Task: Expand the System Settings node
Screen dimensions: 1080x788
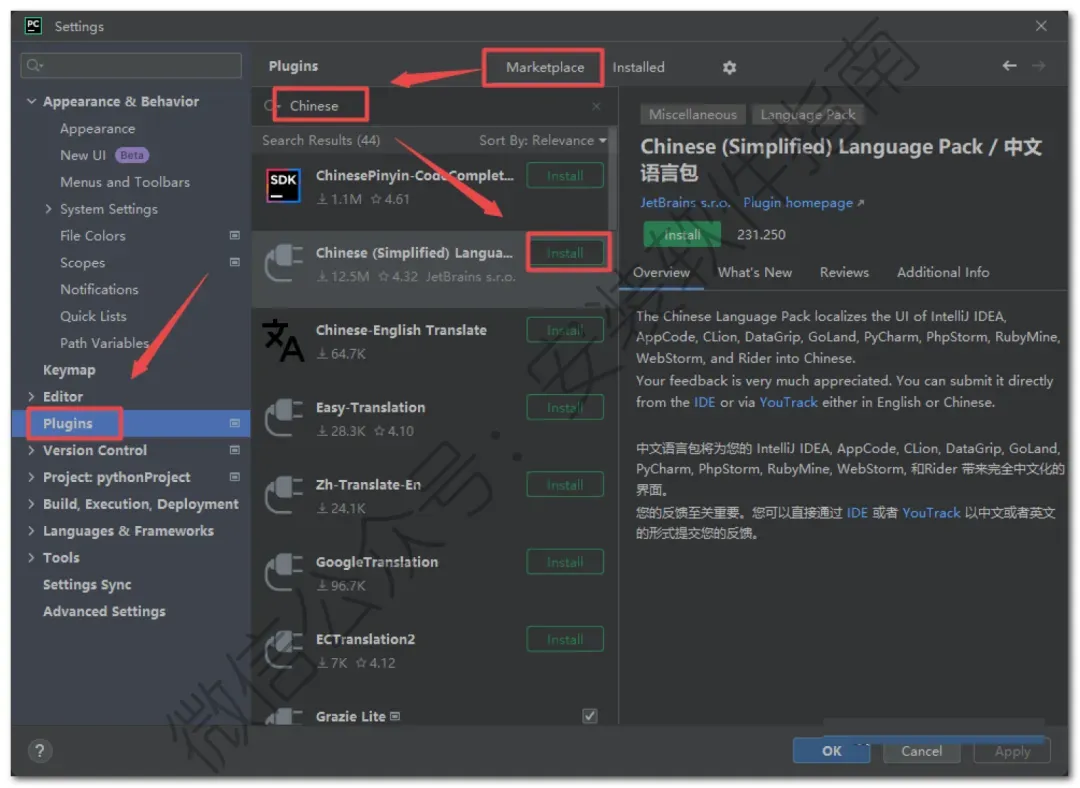Action: tap(48, 209)
